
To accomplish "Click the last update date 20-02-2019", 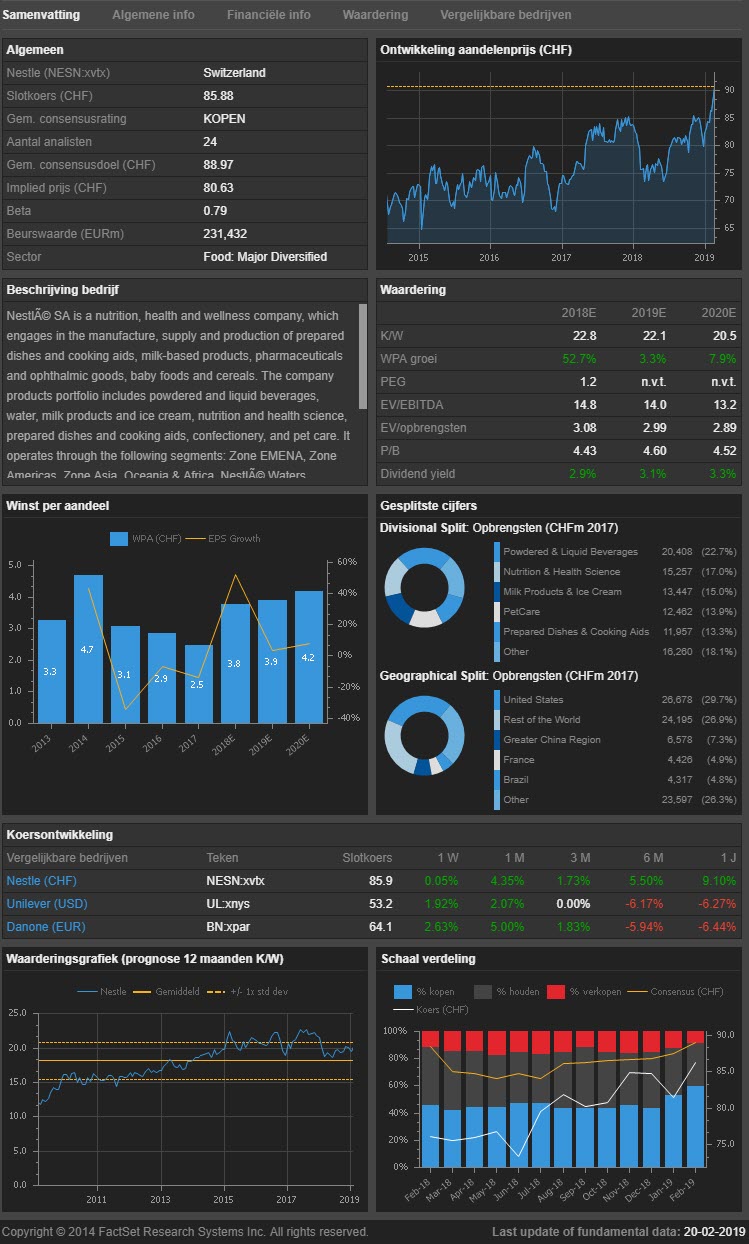I will point(714,1232).
